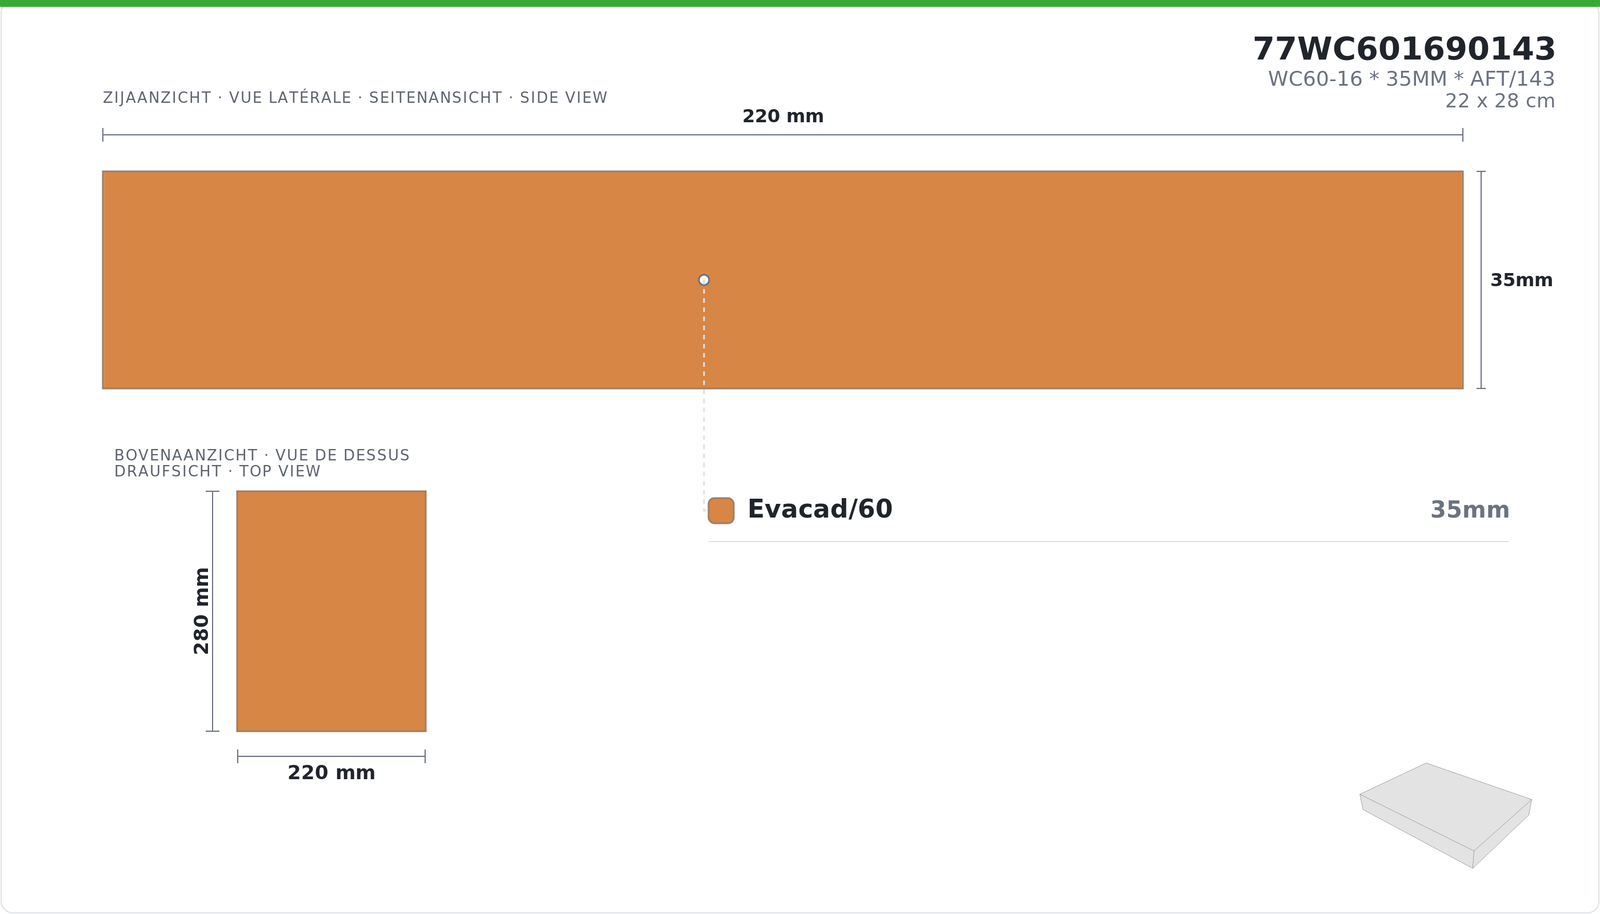Click the 35mm value in legend row

(1469, 510)
